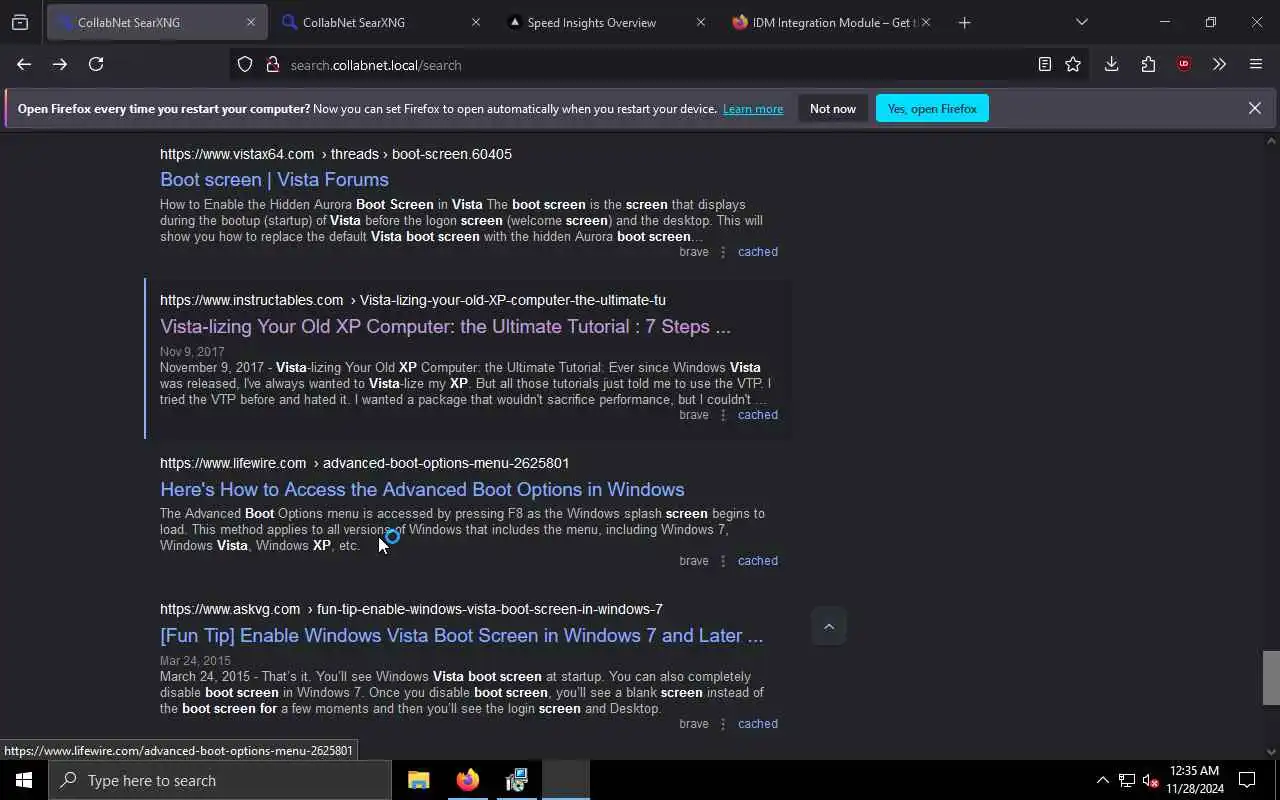Toggle reader view icon
Screen dimensions: 1280x800
(1044, 64)
